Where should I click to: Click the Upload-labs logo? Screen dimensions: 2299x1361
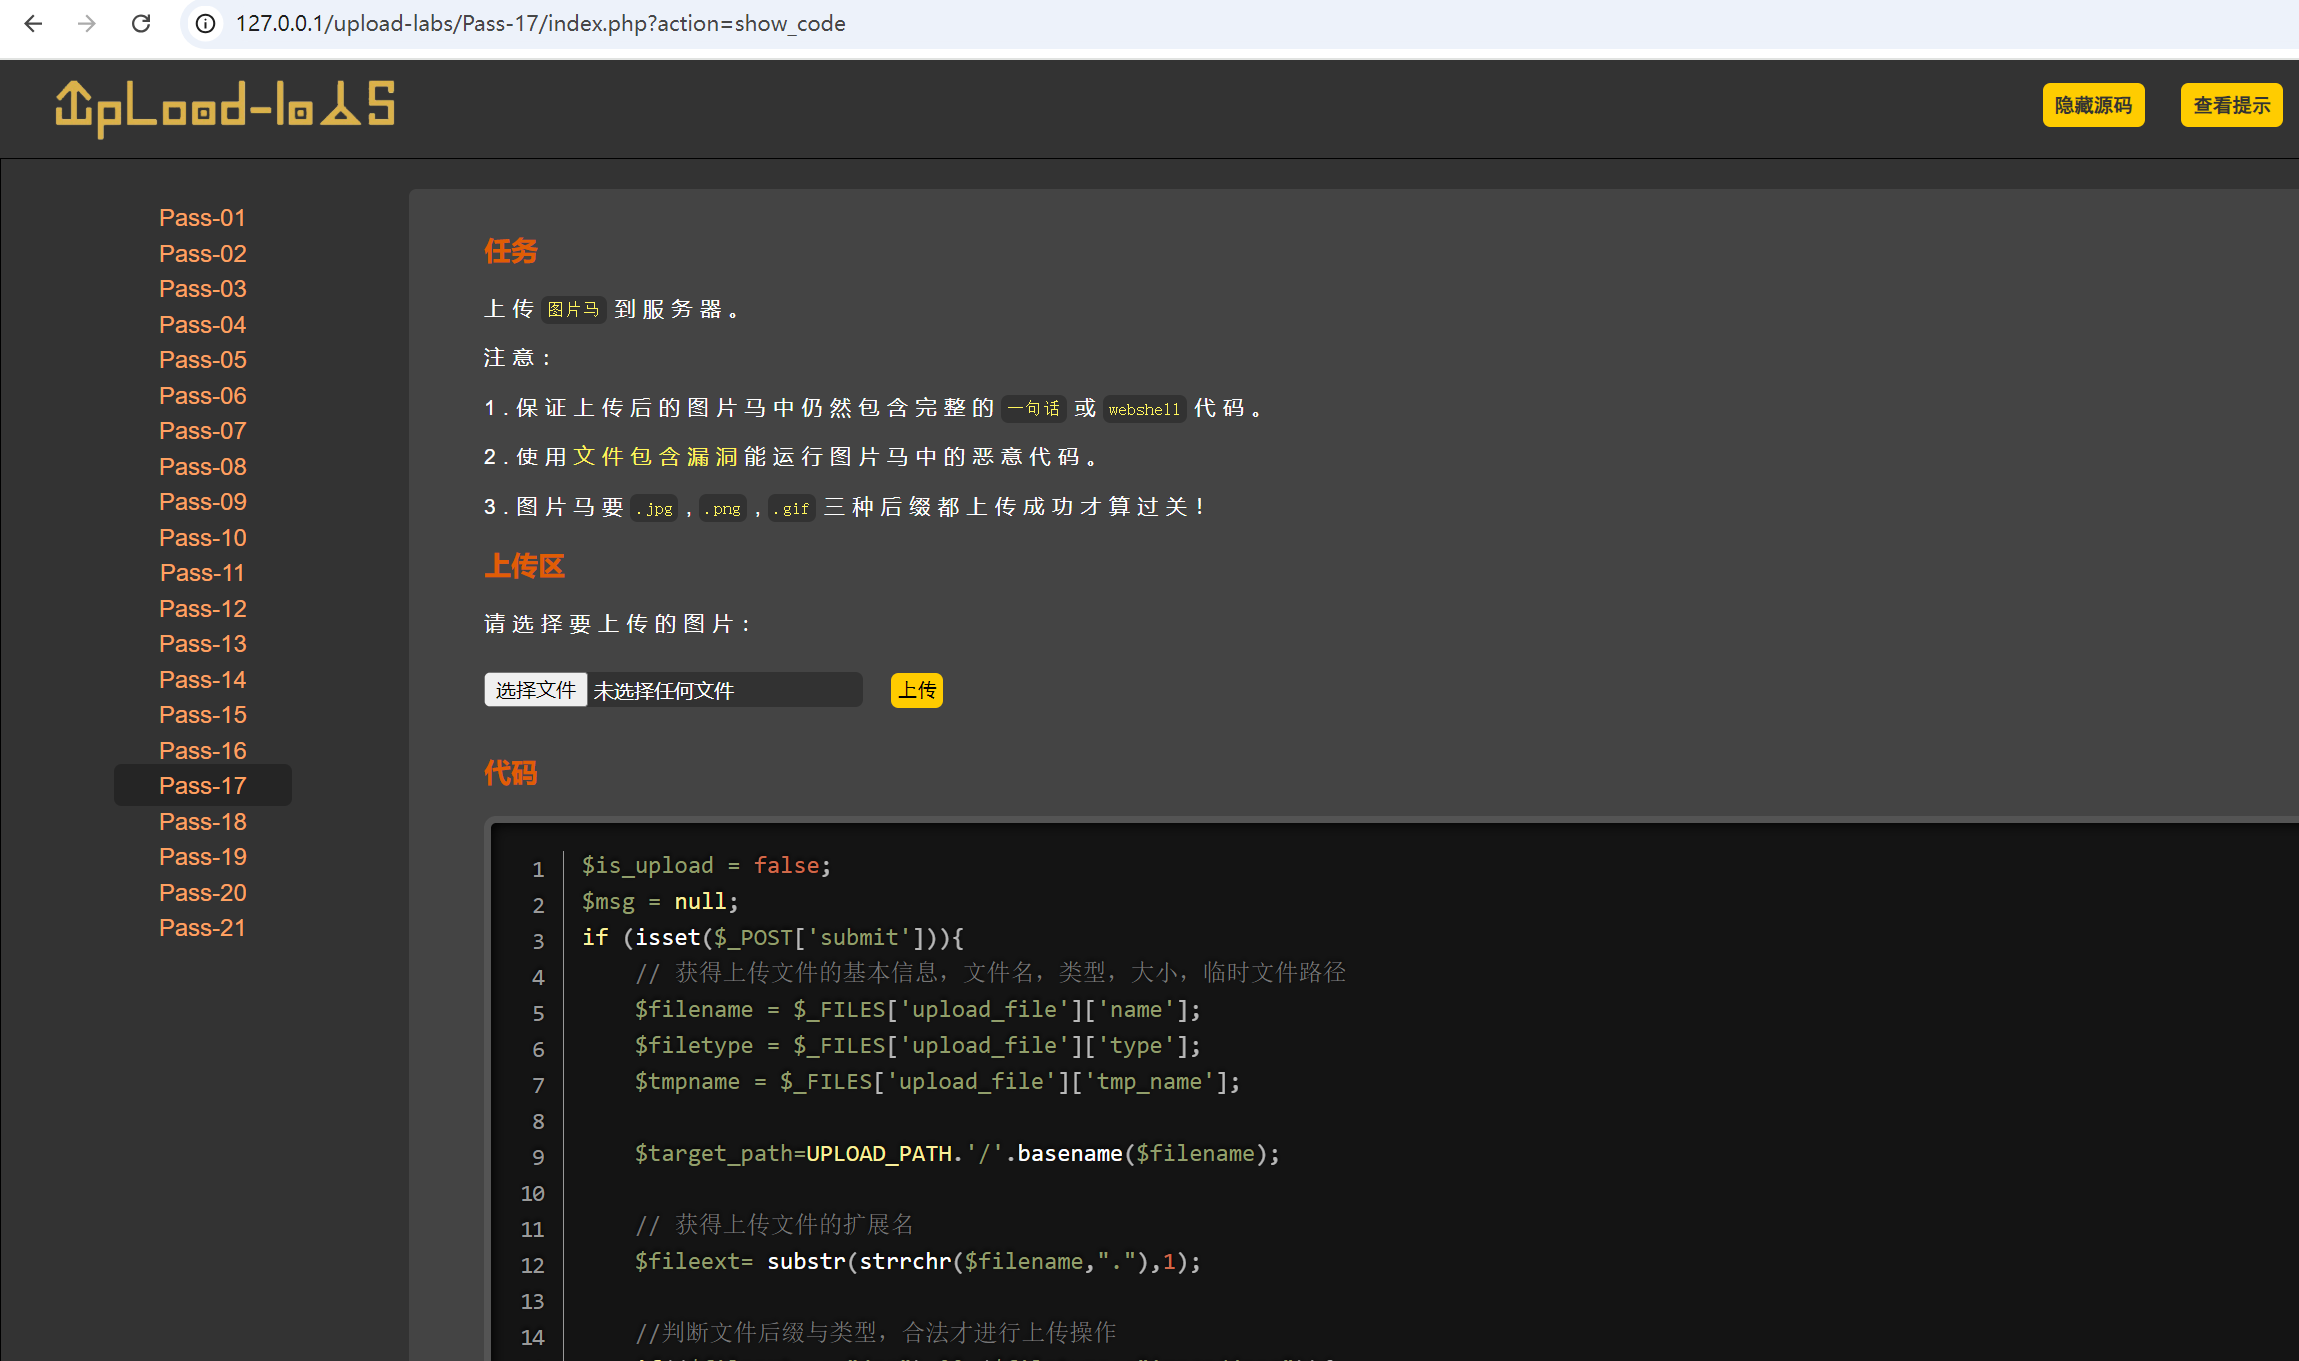click(x=225, y=108)
